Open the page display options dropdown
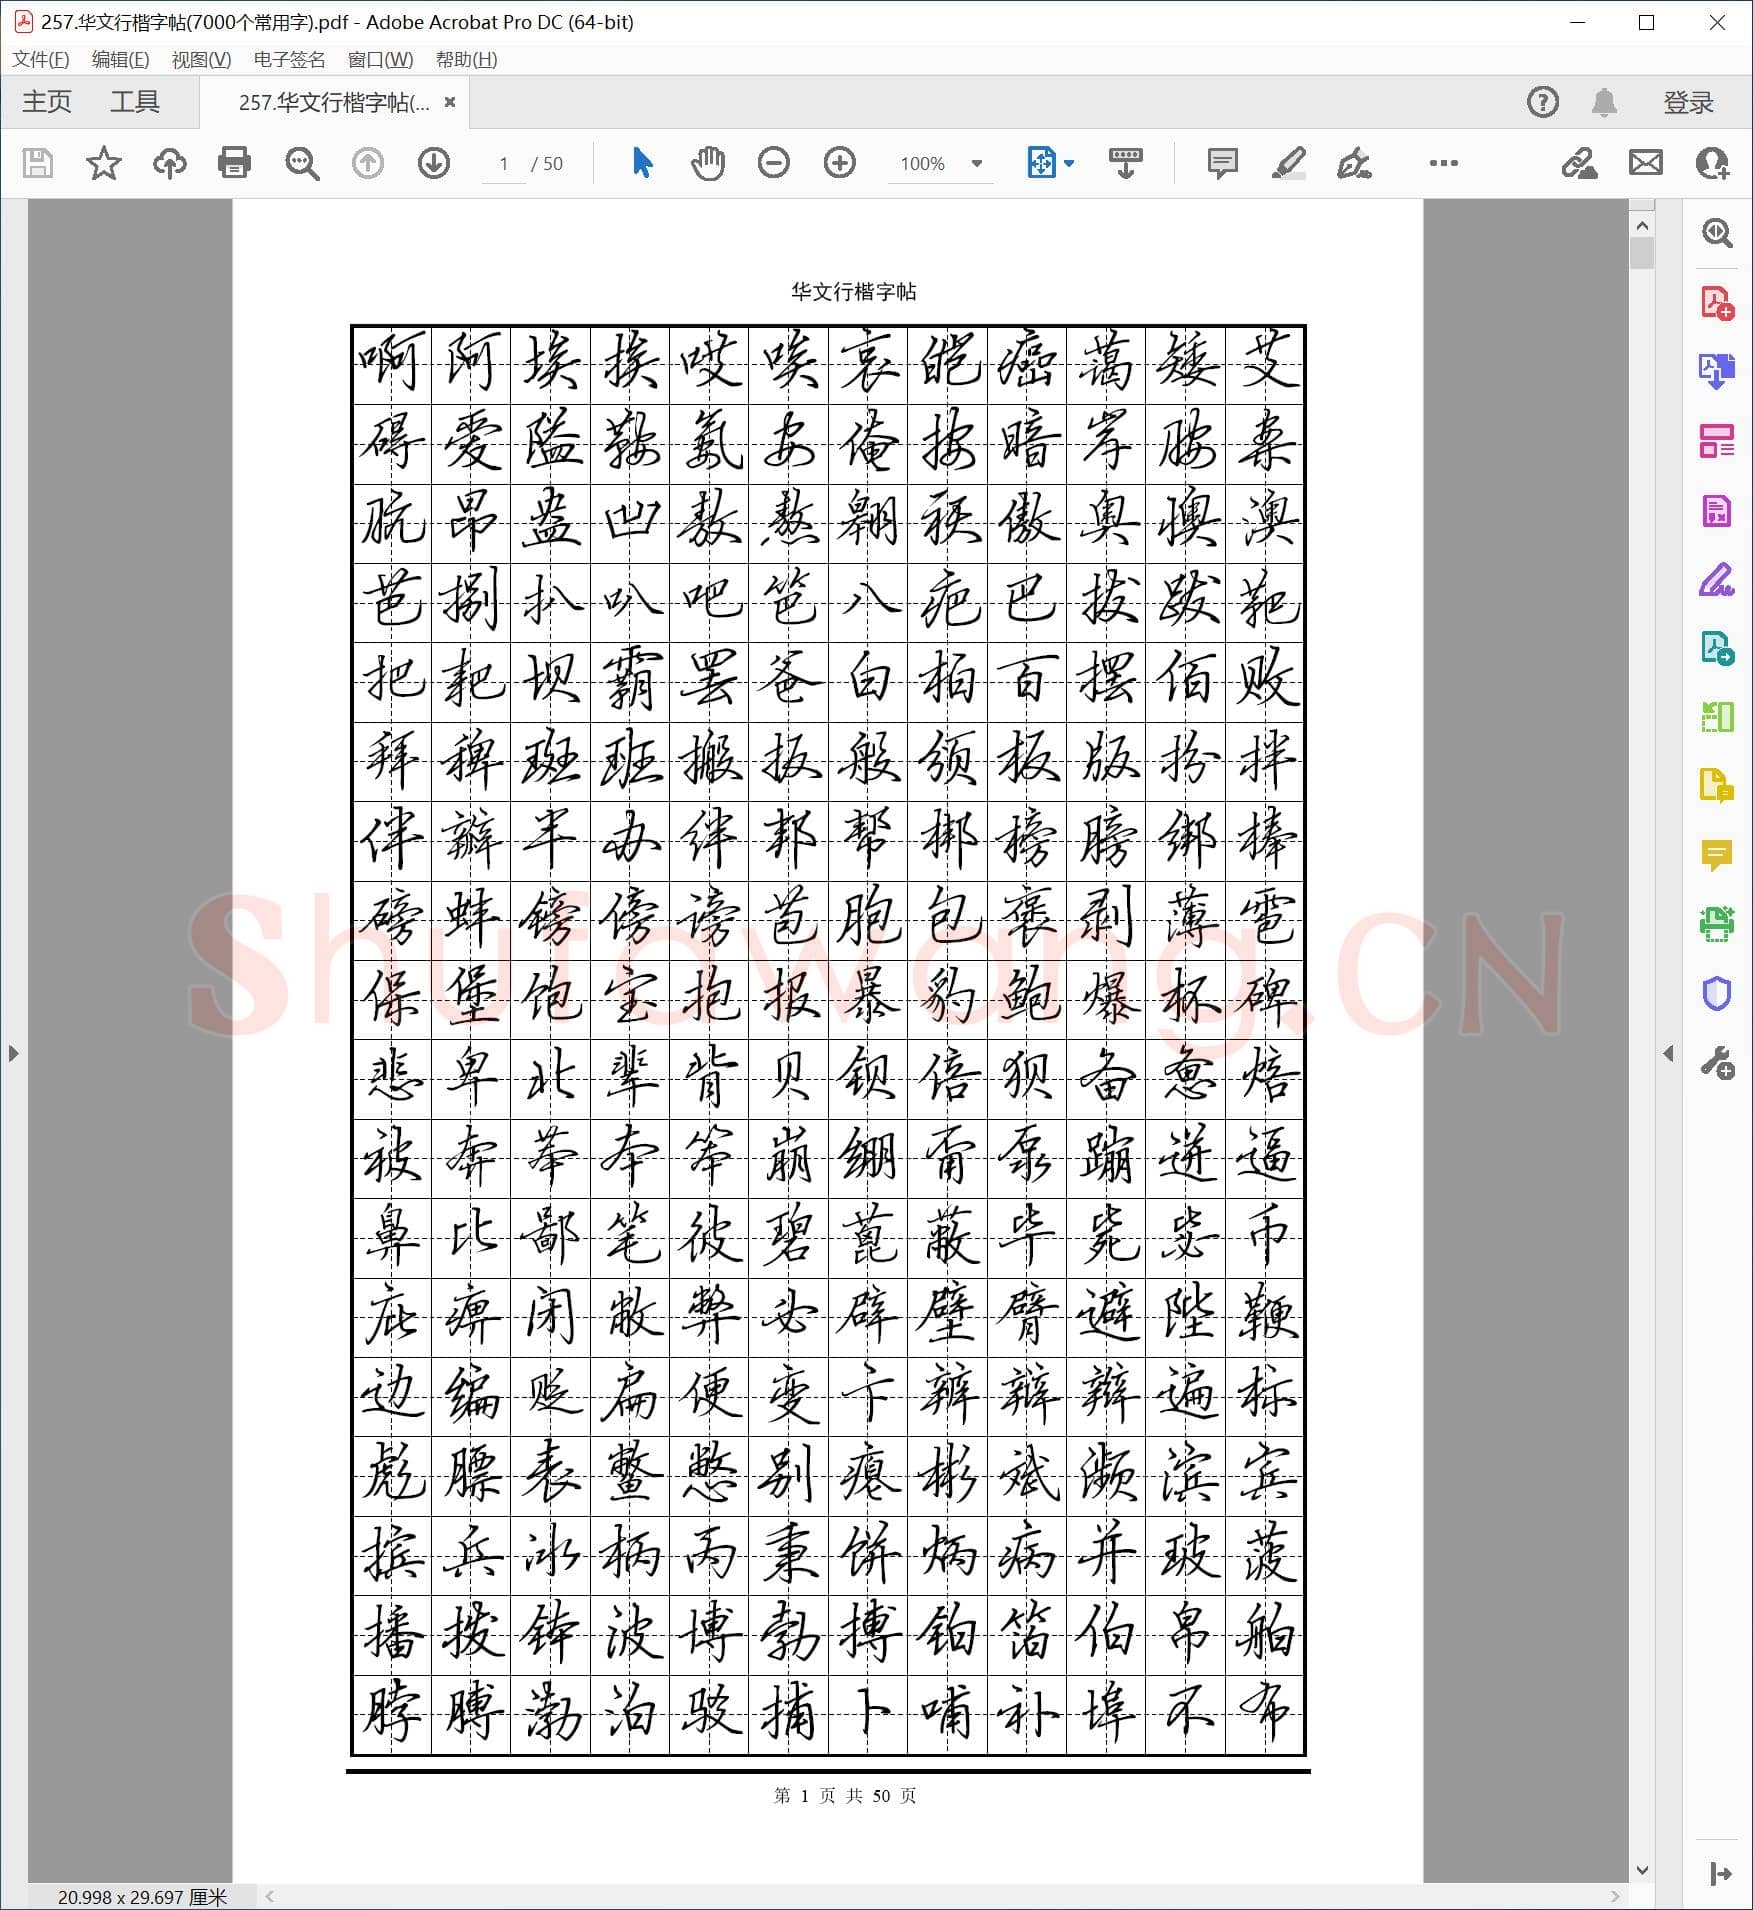This screenshot has height=1910, width=1753. coord(1068,163)
